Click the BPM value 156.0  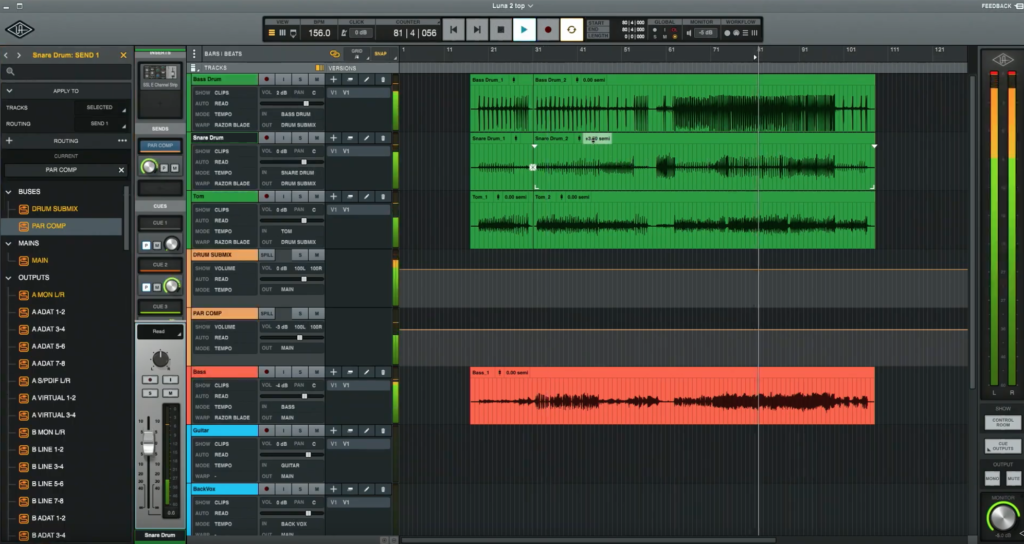point(319,33)
